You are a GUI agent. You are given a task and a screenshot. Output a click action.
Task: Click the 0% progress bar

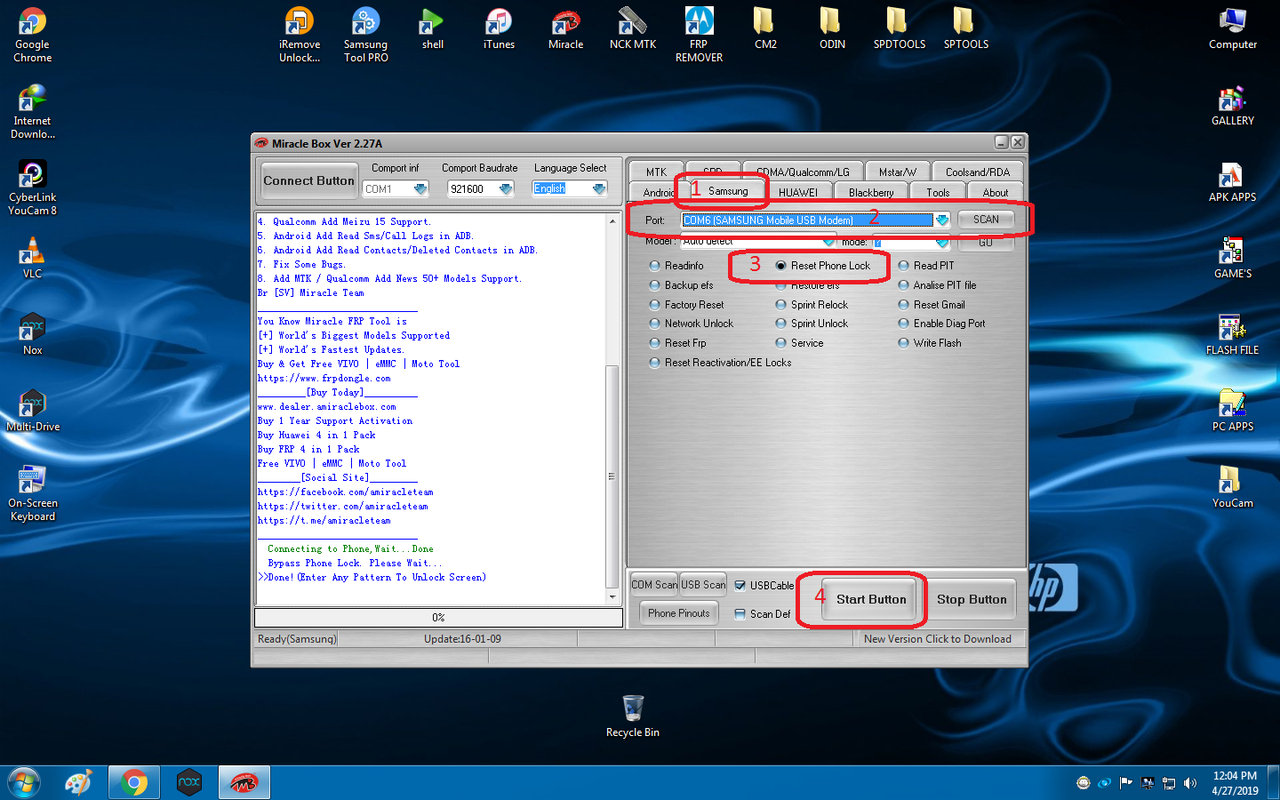(437, 618)
